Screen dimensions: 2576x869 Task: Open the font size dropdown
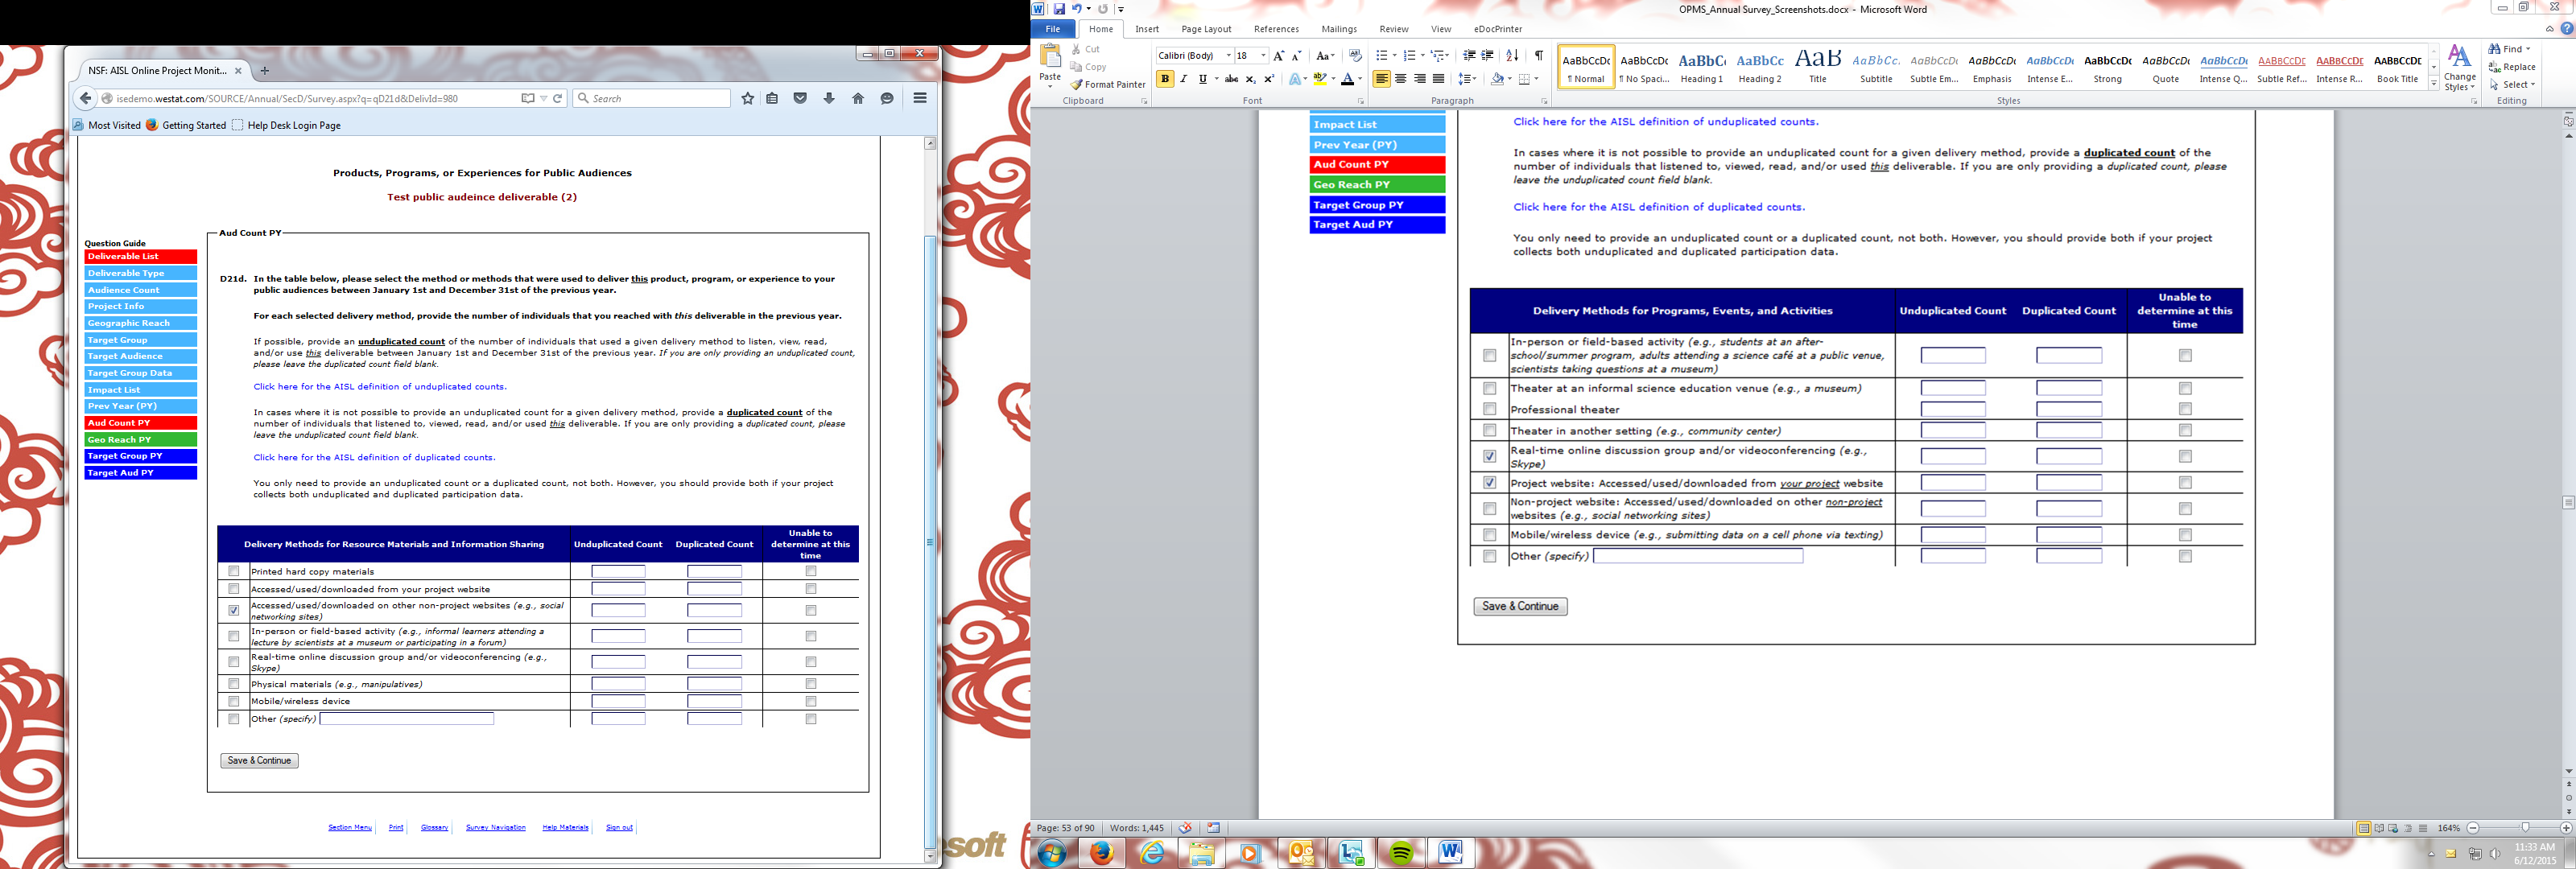point(1263,56)
